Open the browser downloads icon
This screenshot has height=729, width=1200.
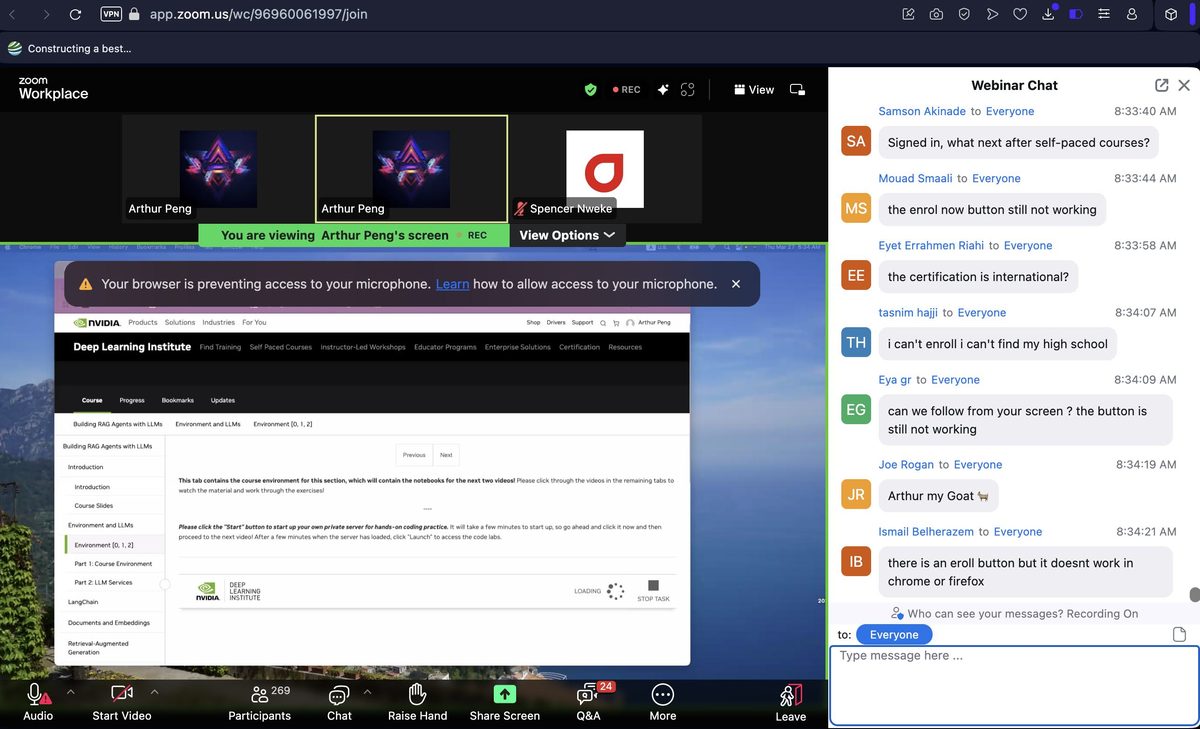pos(1049,14)
